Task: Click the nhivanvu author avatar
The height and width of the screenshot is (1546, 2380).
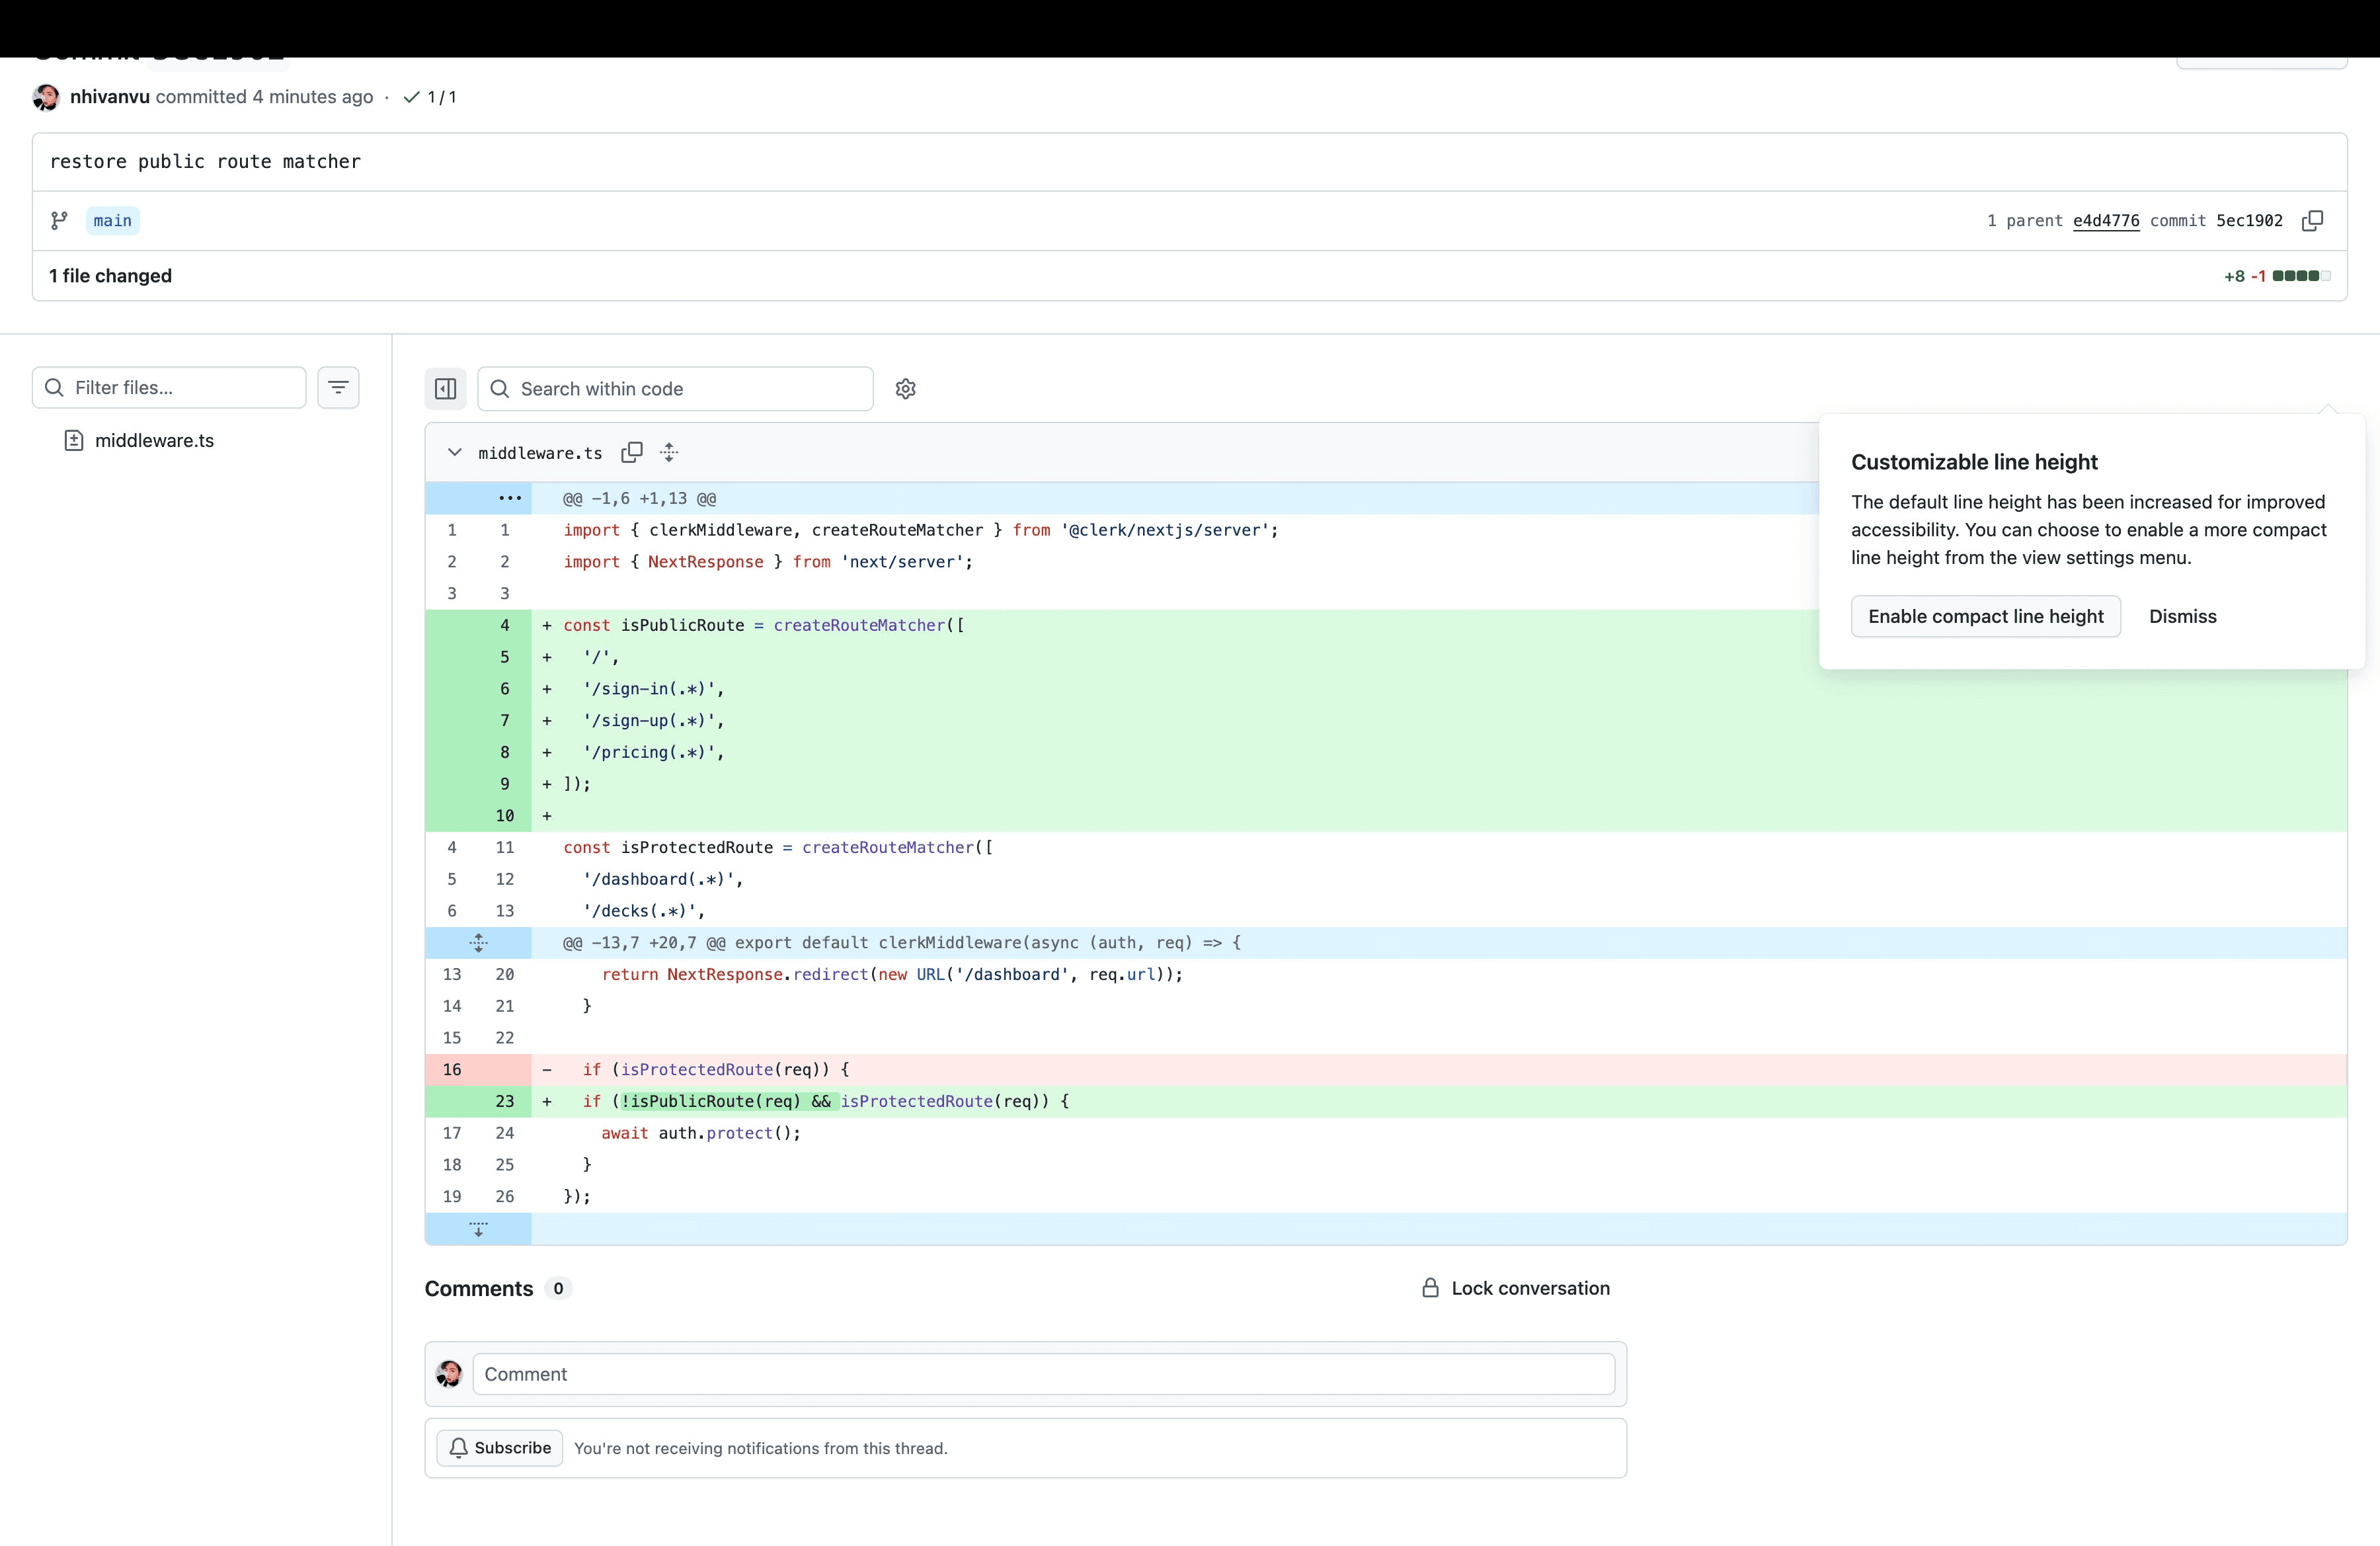Action: (x=46, y=97)
